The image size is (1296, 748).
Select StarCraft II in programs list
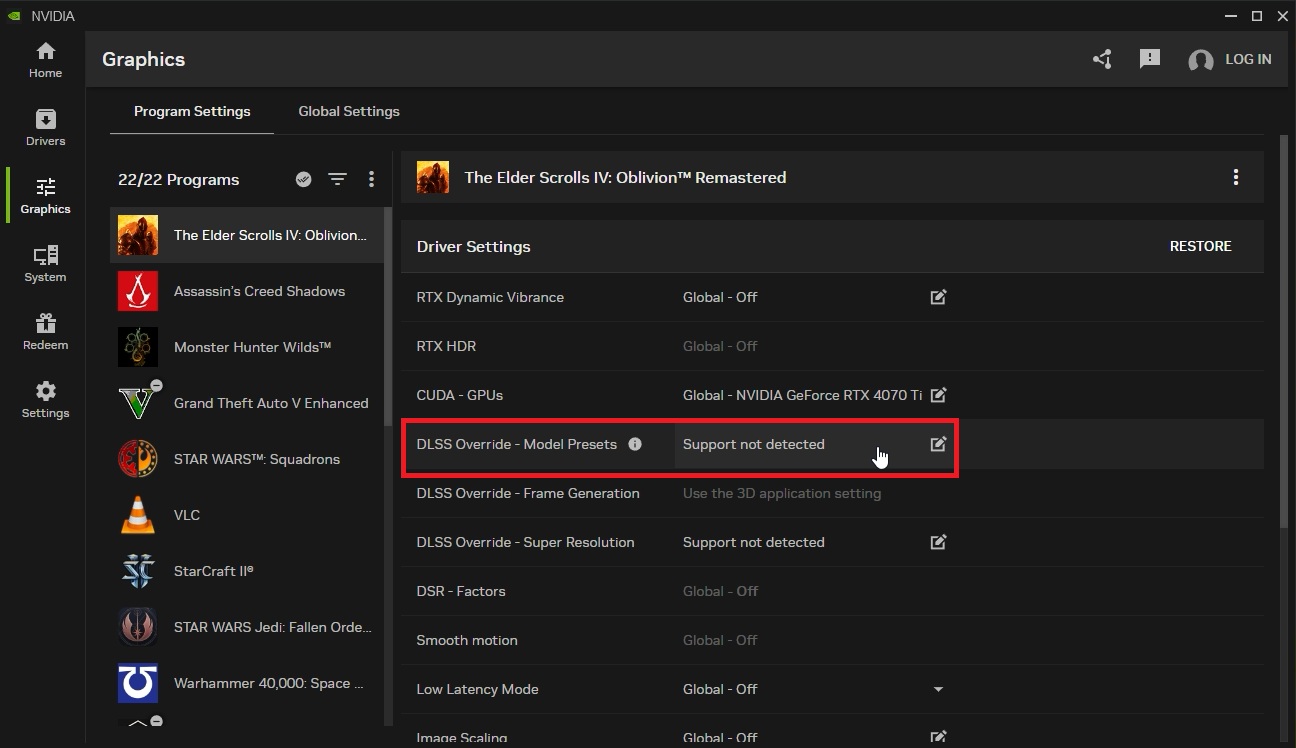246,571
